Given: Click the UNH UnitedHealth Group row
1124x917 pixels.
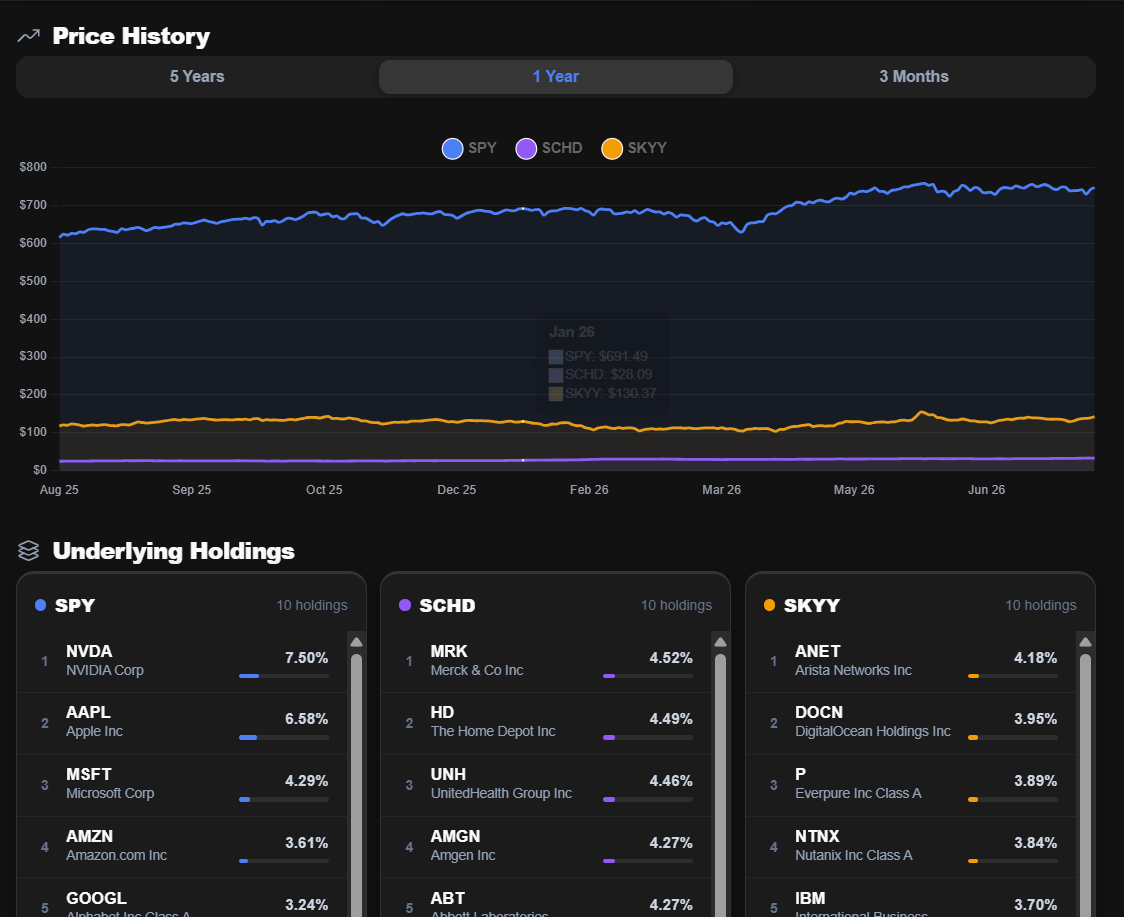Looking at the screenshot, I should point(546,785).
